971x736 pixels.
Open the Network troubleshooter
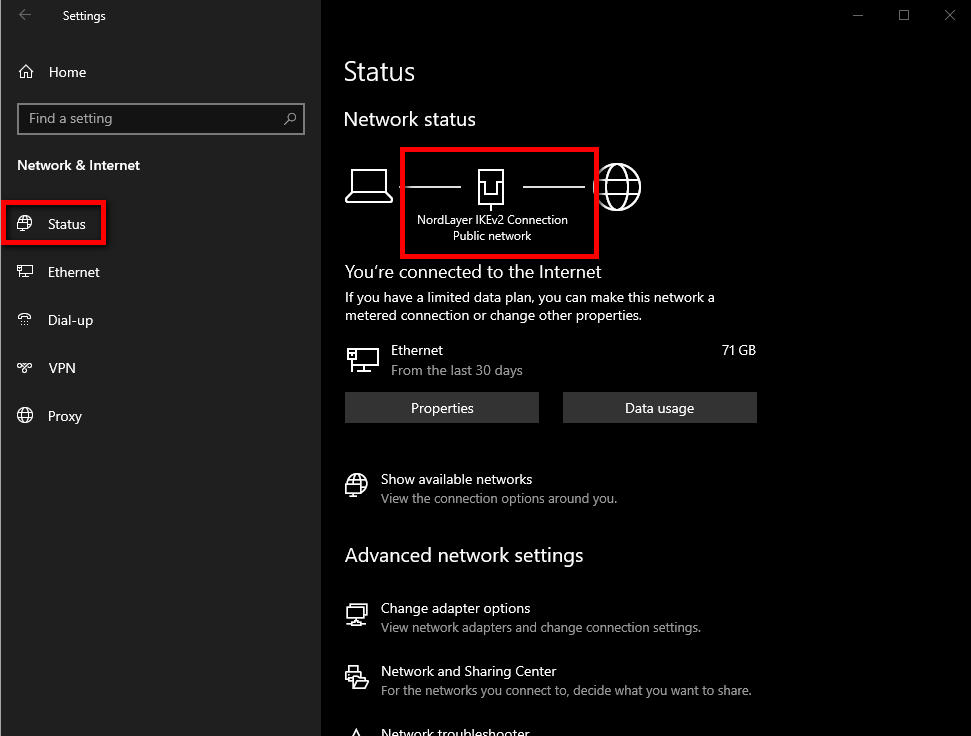coord(455,730)
